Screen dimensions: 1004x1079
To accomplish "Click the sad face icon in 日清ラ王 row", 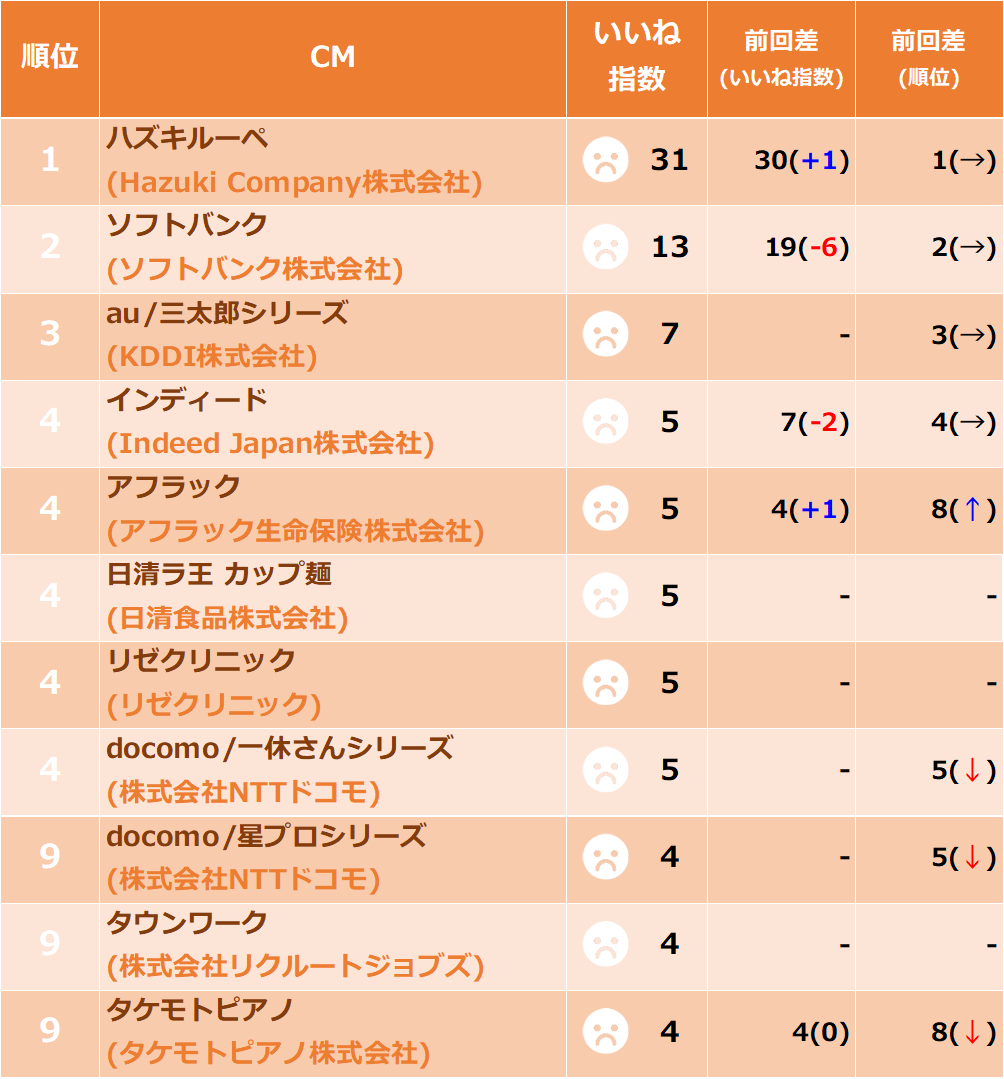I will [x=606, y=595].
